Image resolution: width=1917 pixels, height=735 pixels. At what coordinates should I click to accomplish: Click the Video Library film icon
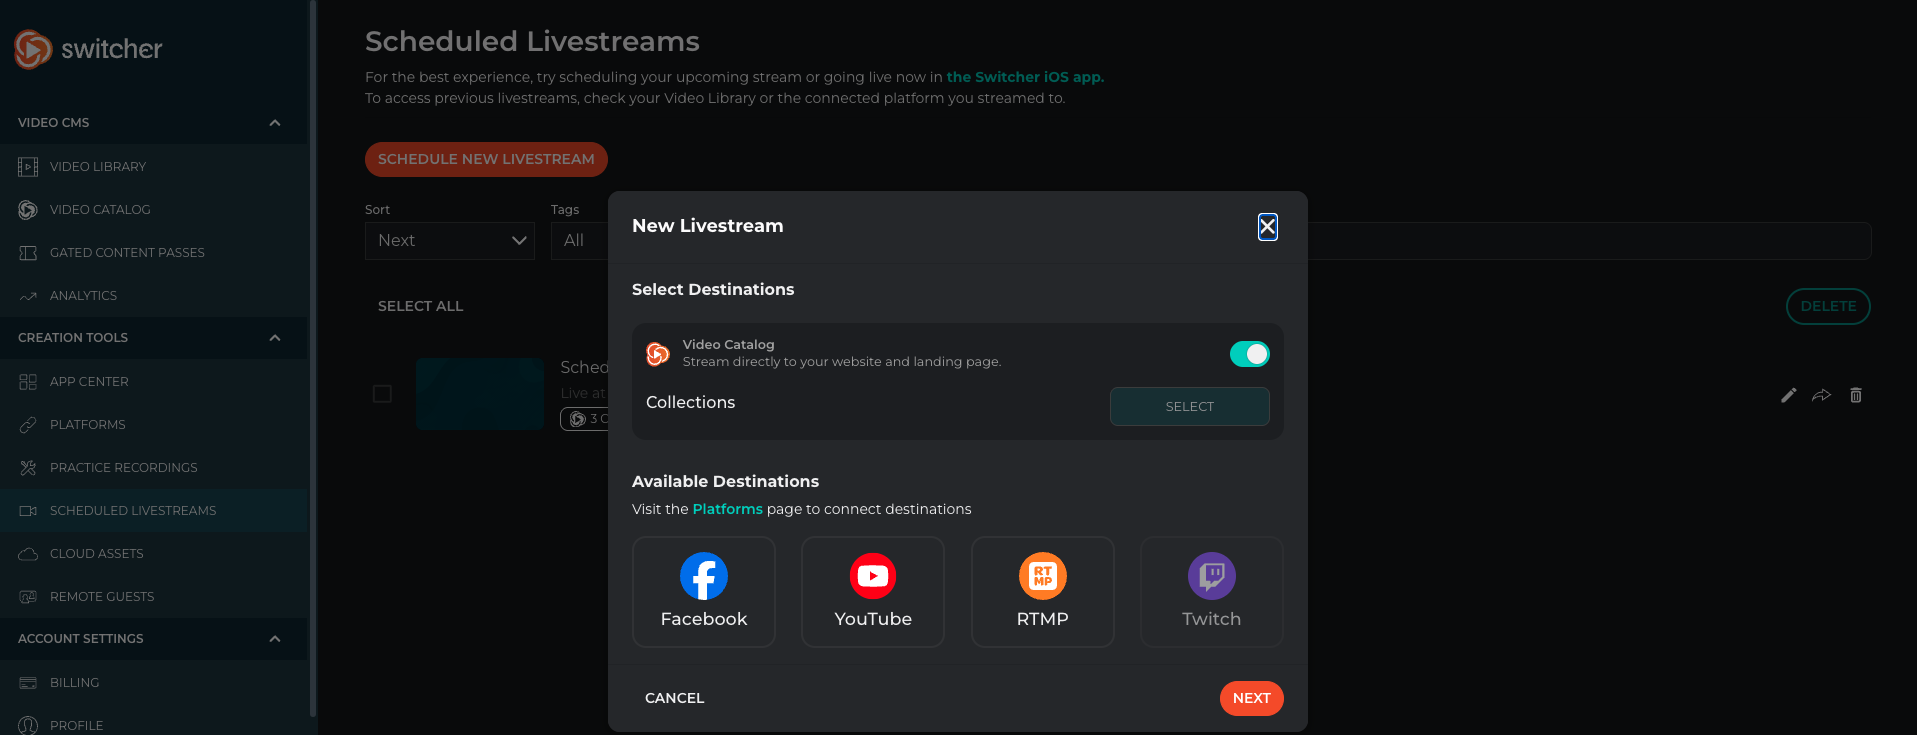[28, 167]
